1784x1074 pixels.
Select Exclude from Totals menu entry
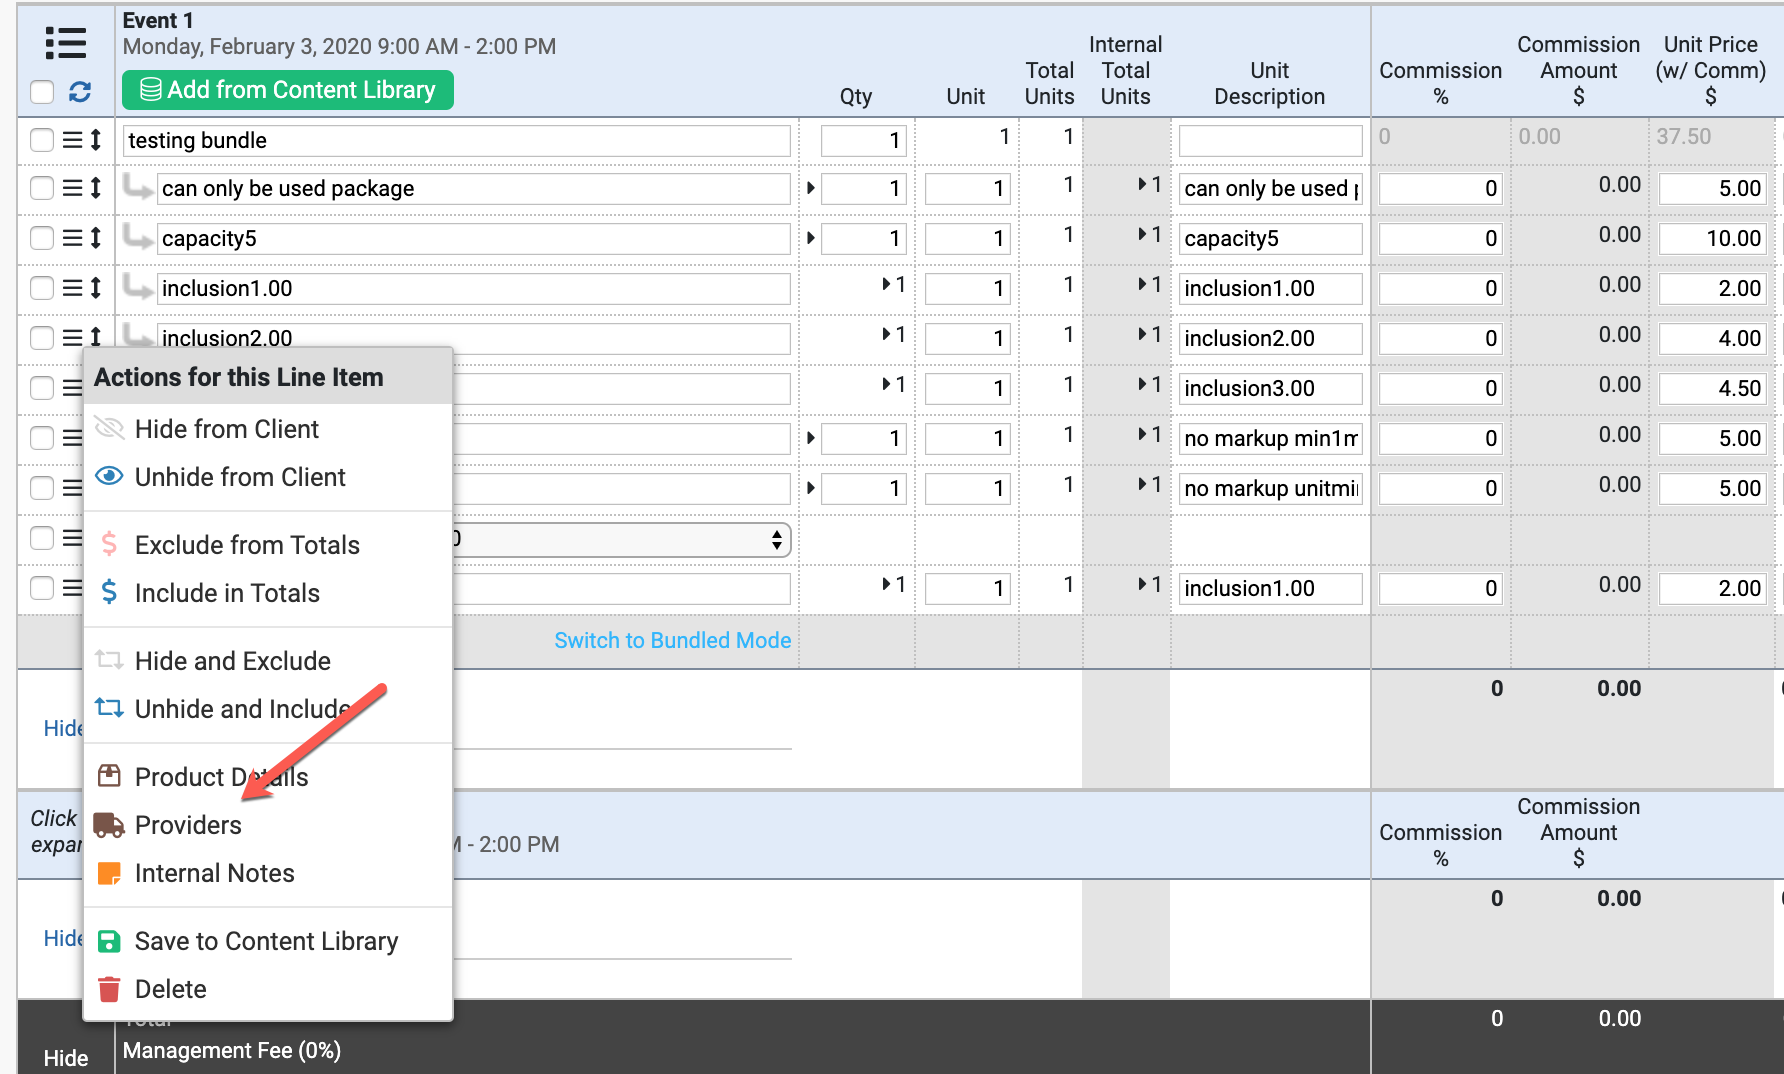coord(268,545)
